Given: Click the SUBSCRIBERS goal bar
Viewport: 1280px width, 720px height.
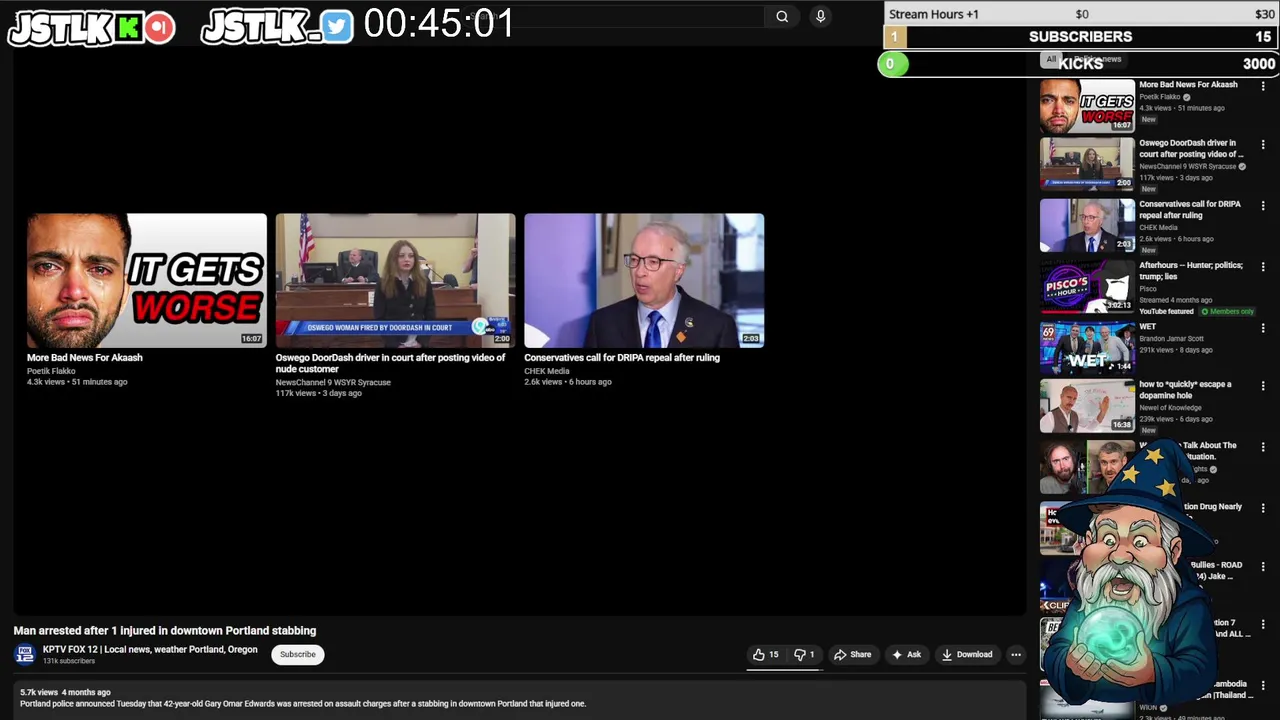Looking at the screenshot, I should 1081,37.
